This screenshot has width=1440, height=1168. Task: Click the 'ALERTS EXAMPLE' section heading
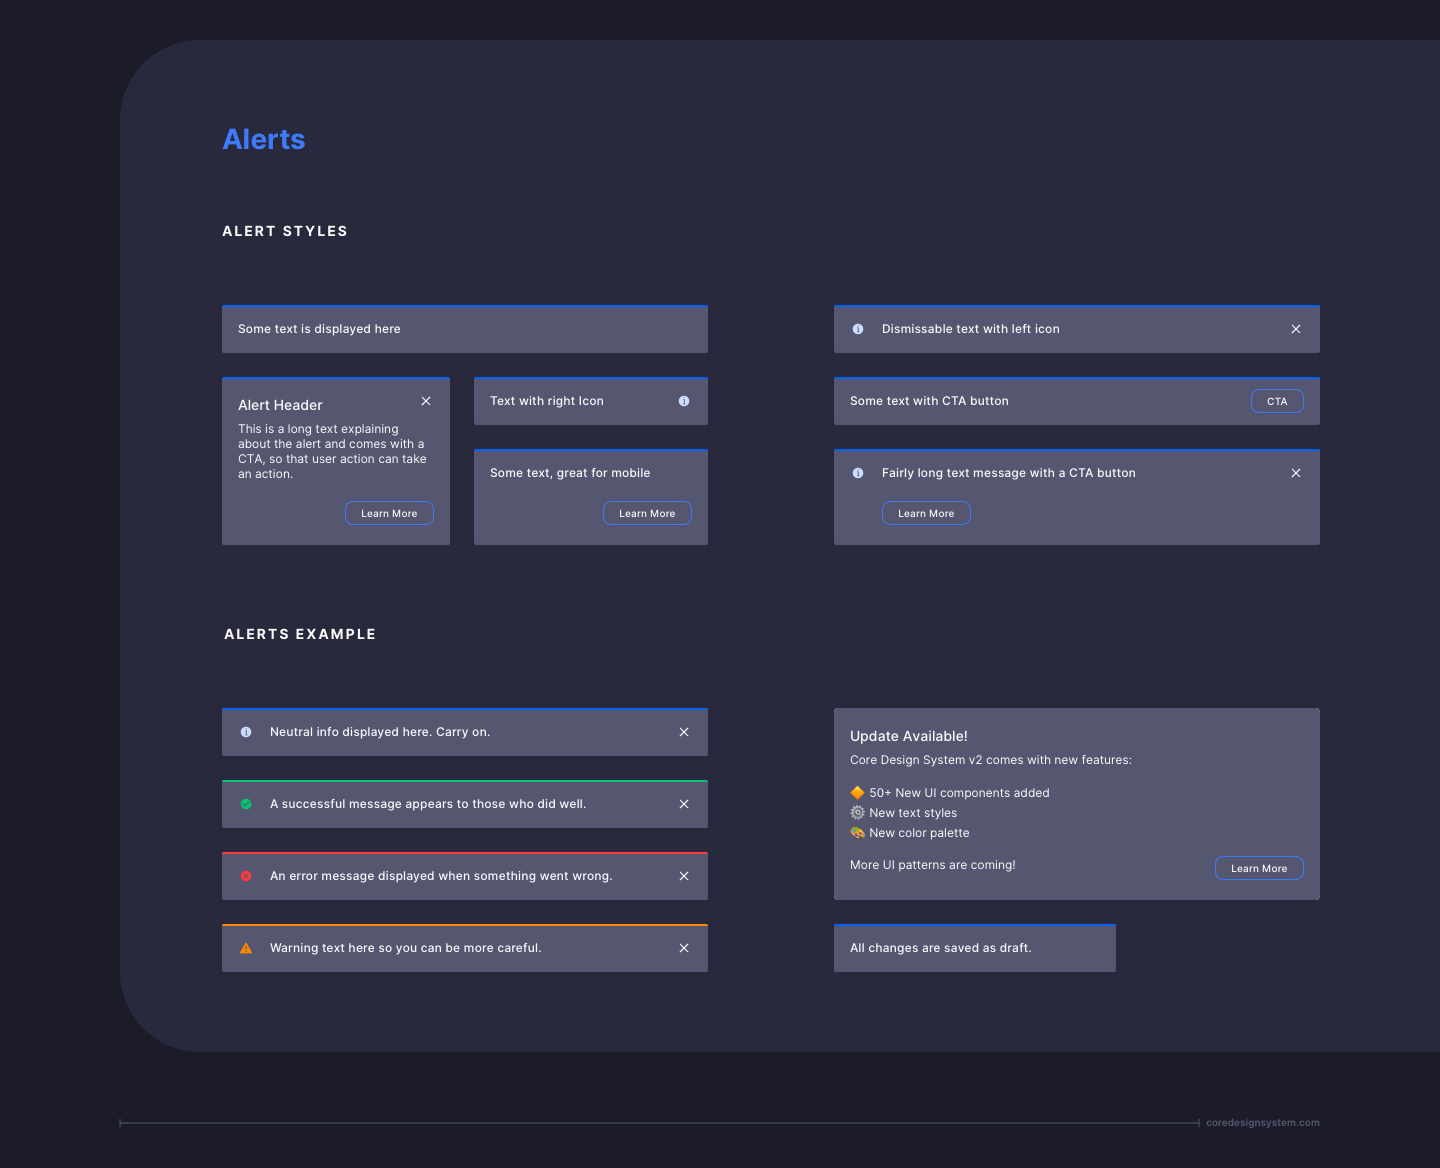pos(300,634)
